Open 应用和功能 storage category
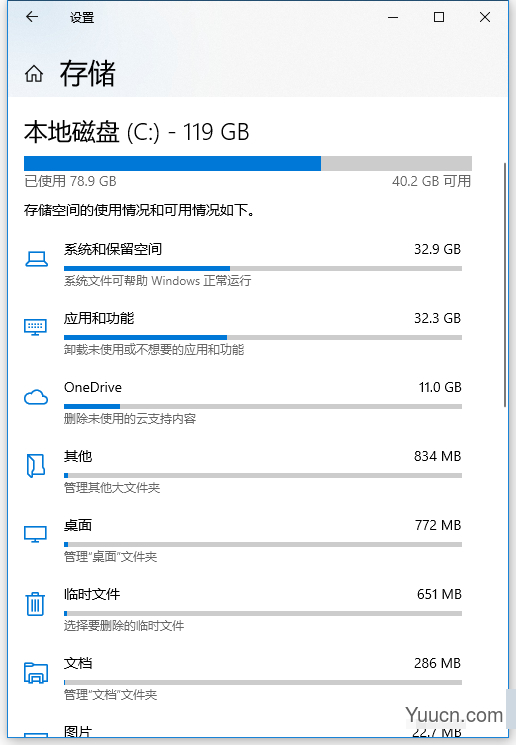The image size is (516, 745). 99,318
